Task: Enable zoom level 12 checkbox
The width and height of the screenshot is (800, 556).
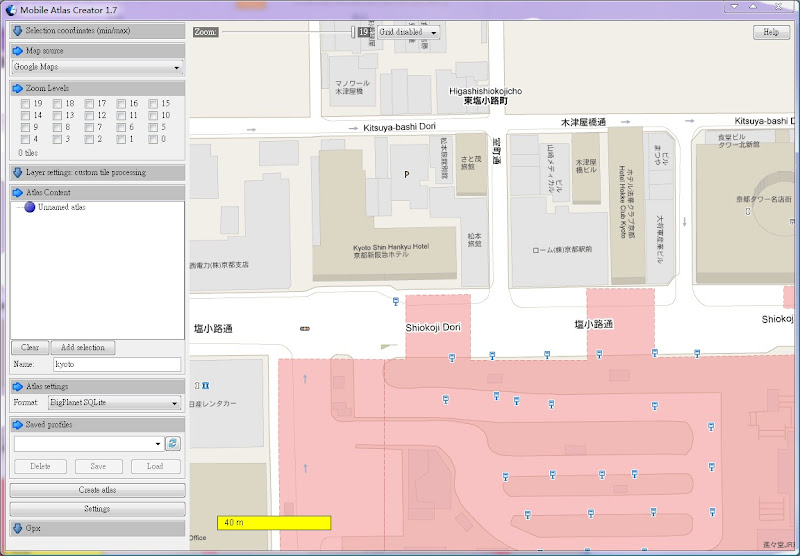Action: pos(89,116)
